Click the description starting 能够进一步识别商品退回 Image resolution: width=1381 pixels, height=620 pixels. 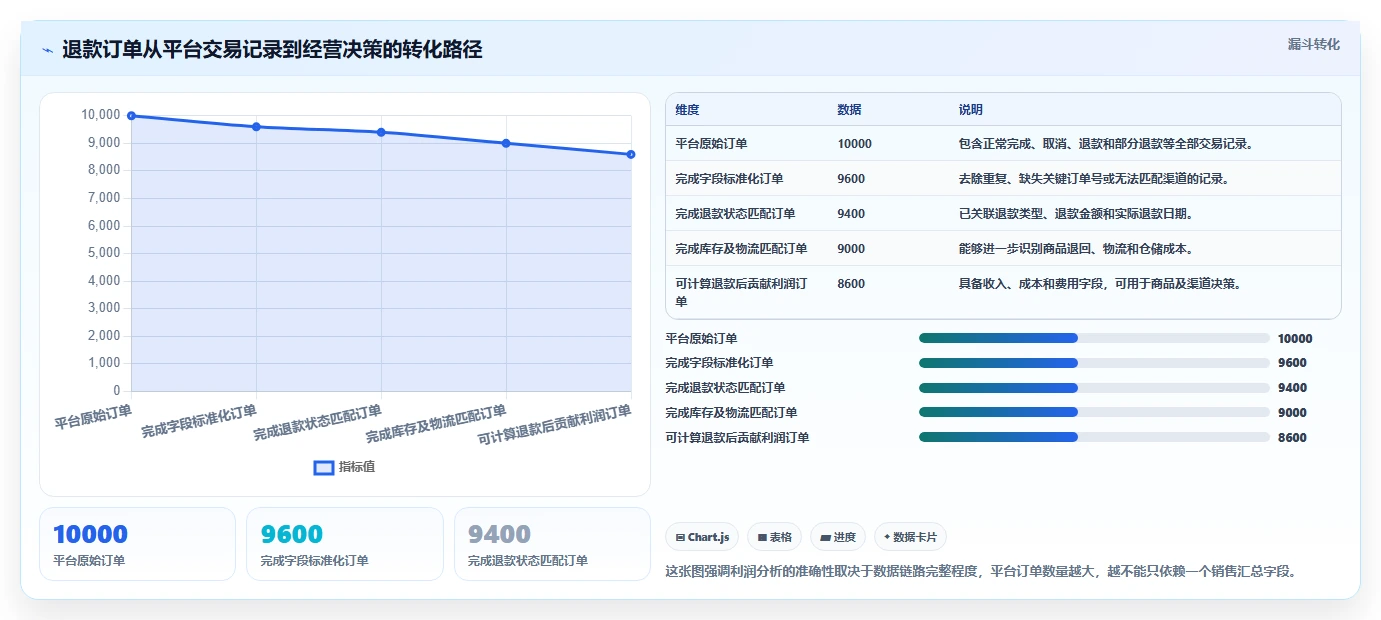pyautogui.click(x=1076, y=249)
